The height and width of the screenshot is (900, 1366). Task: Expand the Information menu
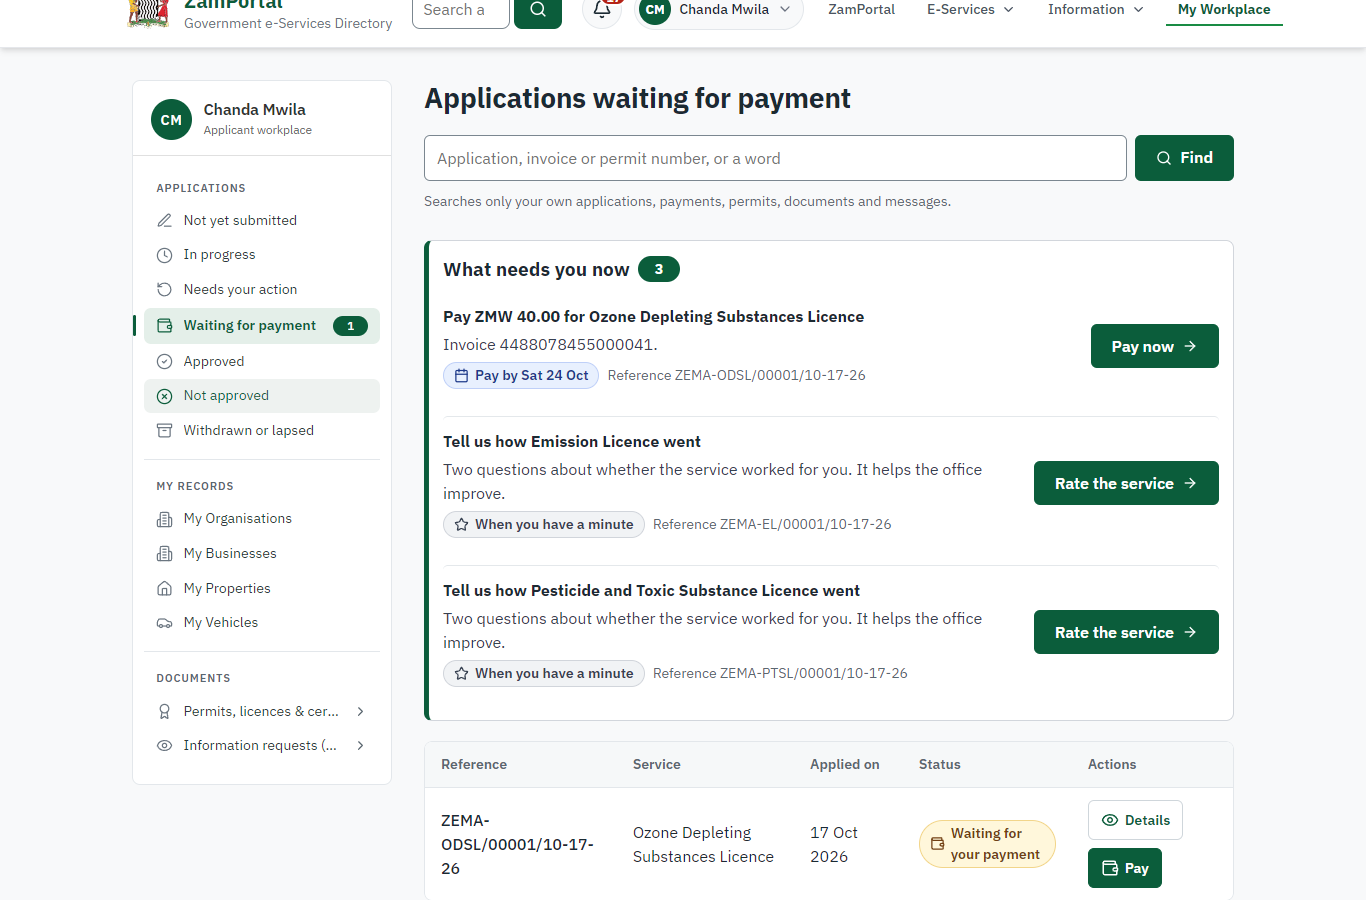pyautogui.click(x=1095, y=10)
